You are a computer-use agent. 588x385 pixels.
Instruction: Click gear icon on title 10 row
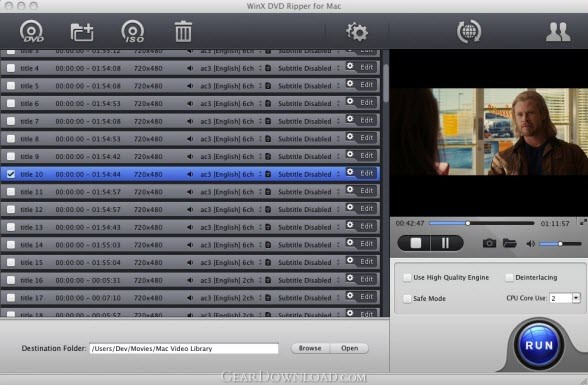coord(350,172)
